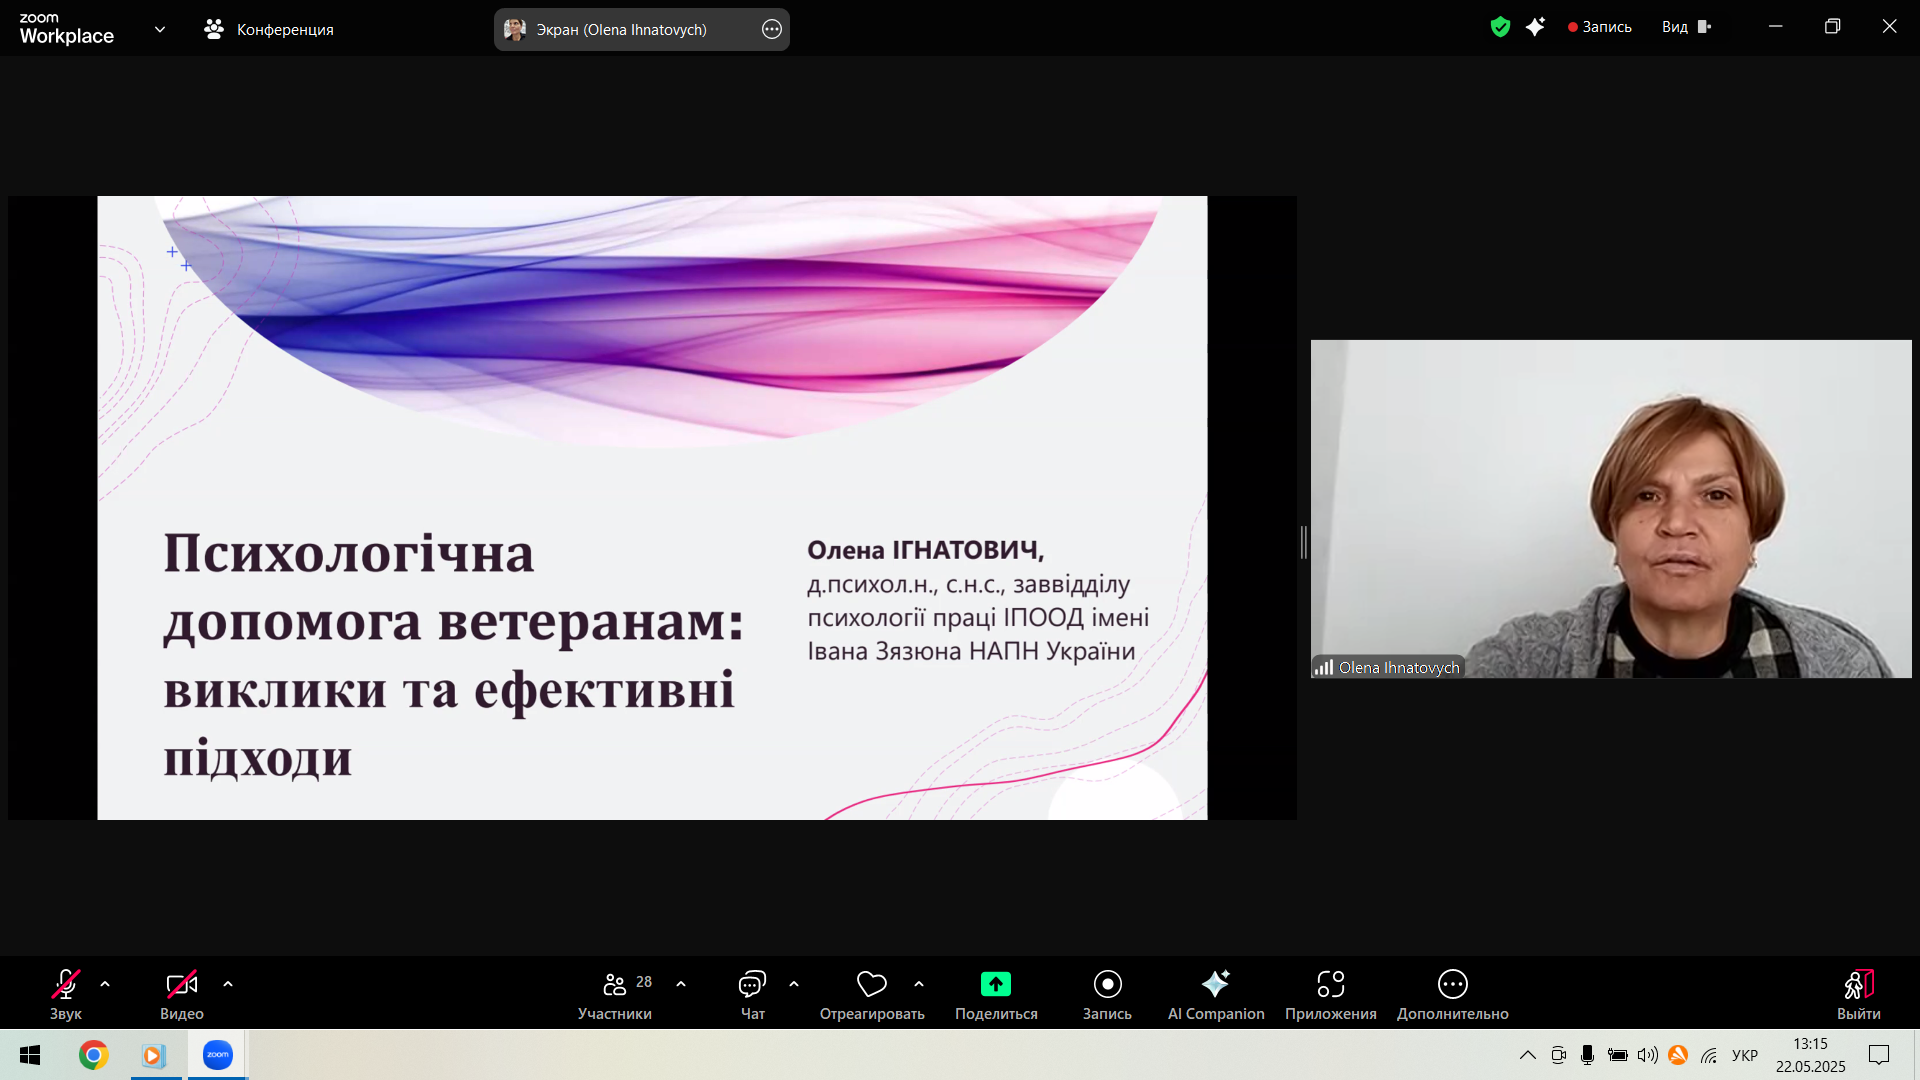Expand video options arrow next to Video
The height and width of the screenshot is (1080, 1920).
click(228, 984)
